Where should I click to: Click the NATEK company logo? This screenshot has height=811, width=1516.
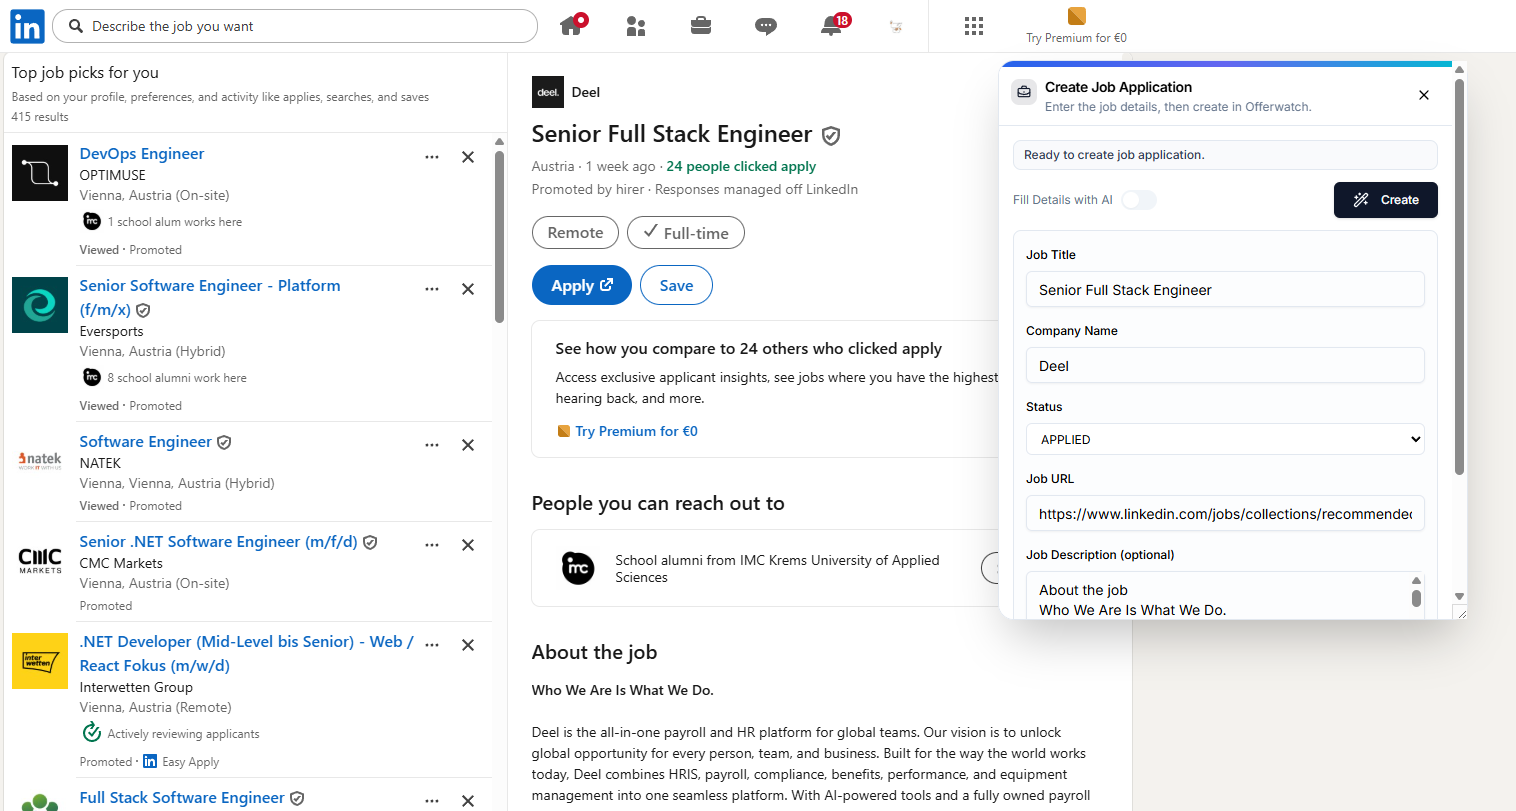[x=40, y=461]
